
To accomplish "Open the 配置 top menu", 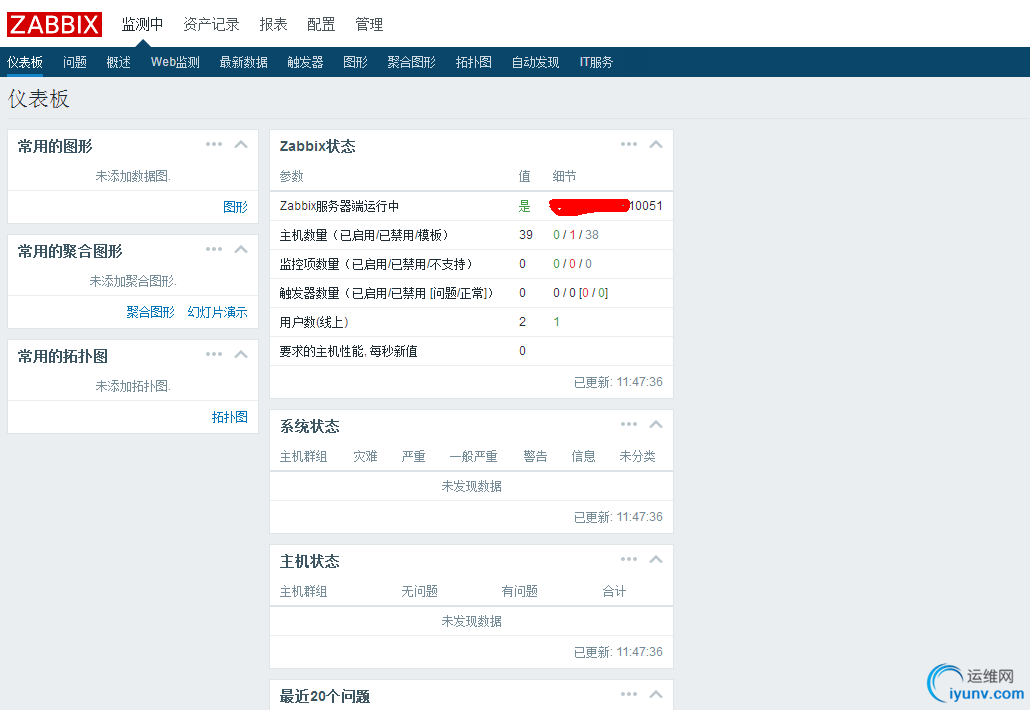I will pyautogui.click(x=321, y=25).
